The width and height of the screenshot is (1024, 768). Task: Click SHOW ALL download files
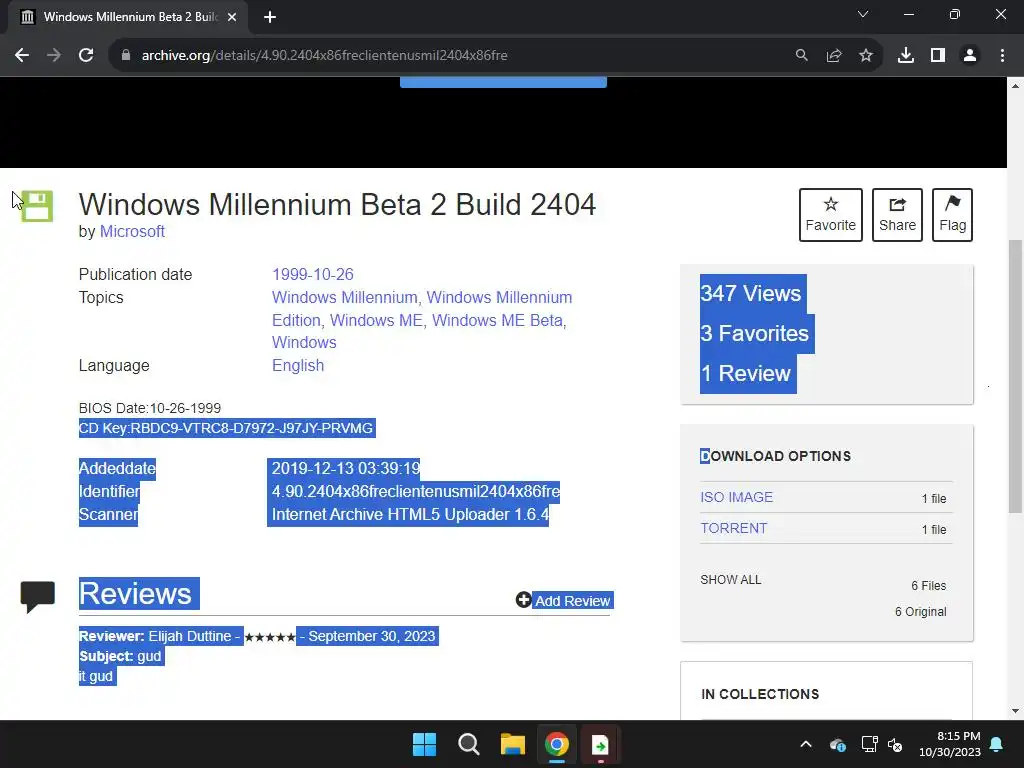coord(731,580)
